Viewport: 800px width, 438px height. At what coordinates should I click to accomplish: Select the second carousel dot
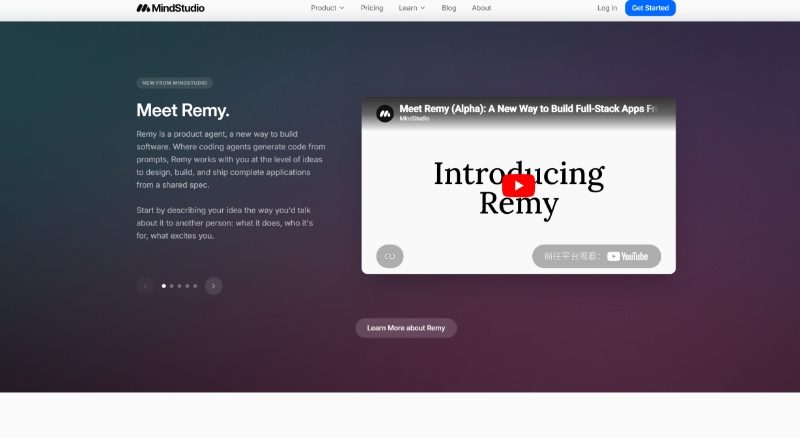click(x=171, y=286)
